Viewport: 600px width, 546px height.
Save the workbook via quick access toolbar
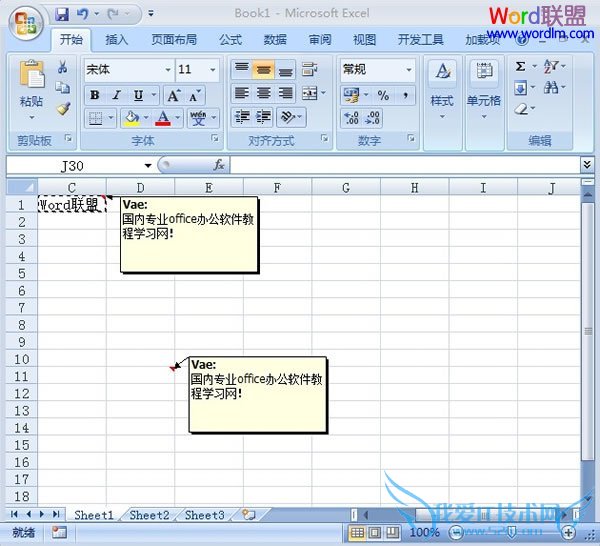[62, 14]
